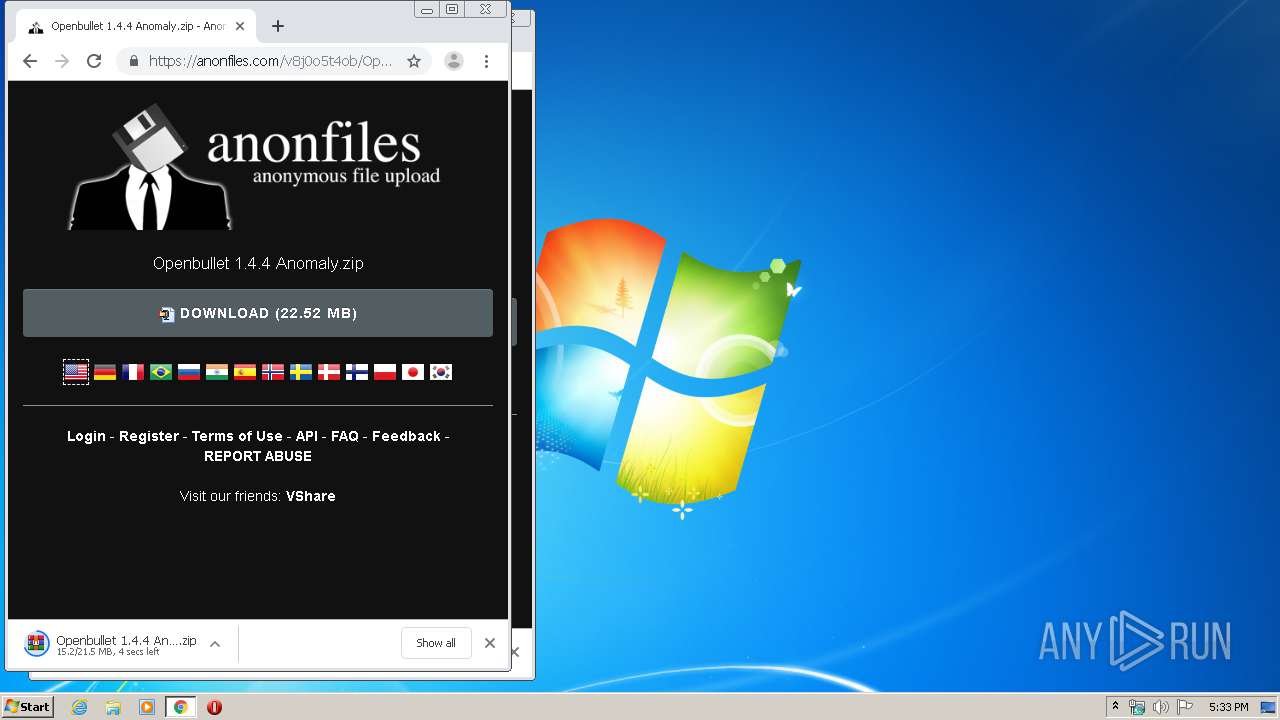Open Windows Explorer folder in taskbar
1280x720 pixels.
click(x=113, y=707)
